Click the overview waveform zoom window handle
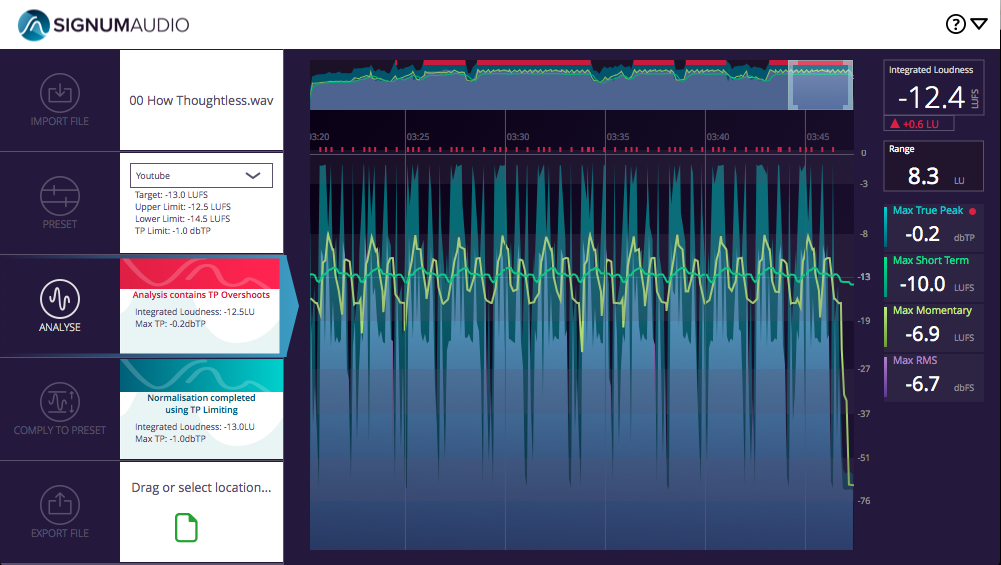 click(821, 85)
